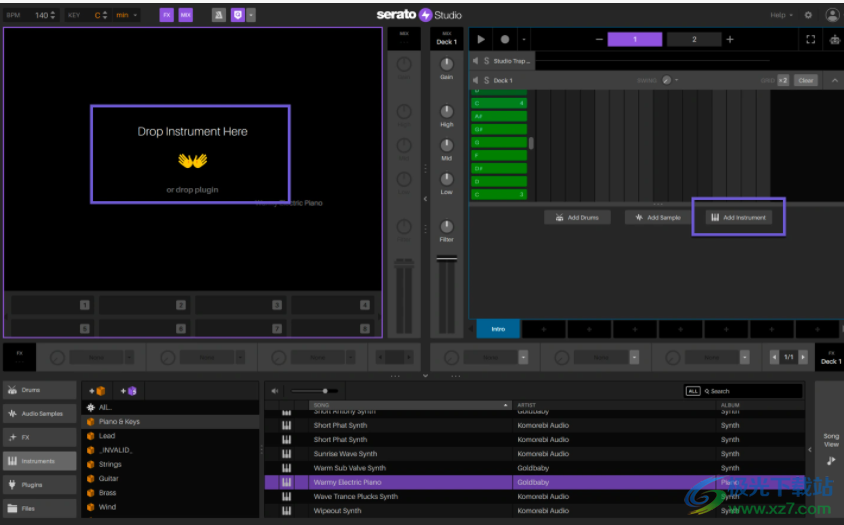This screenshot has height=525, width=844.
Task: Click the purple tooltips help icon
Action: click(237, 15)
